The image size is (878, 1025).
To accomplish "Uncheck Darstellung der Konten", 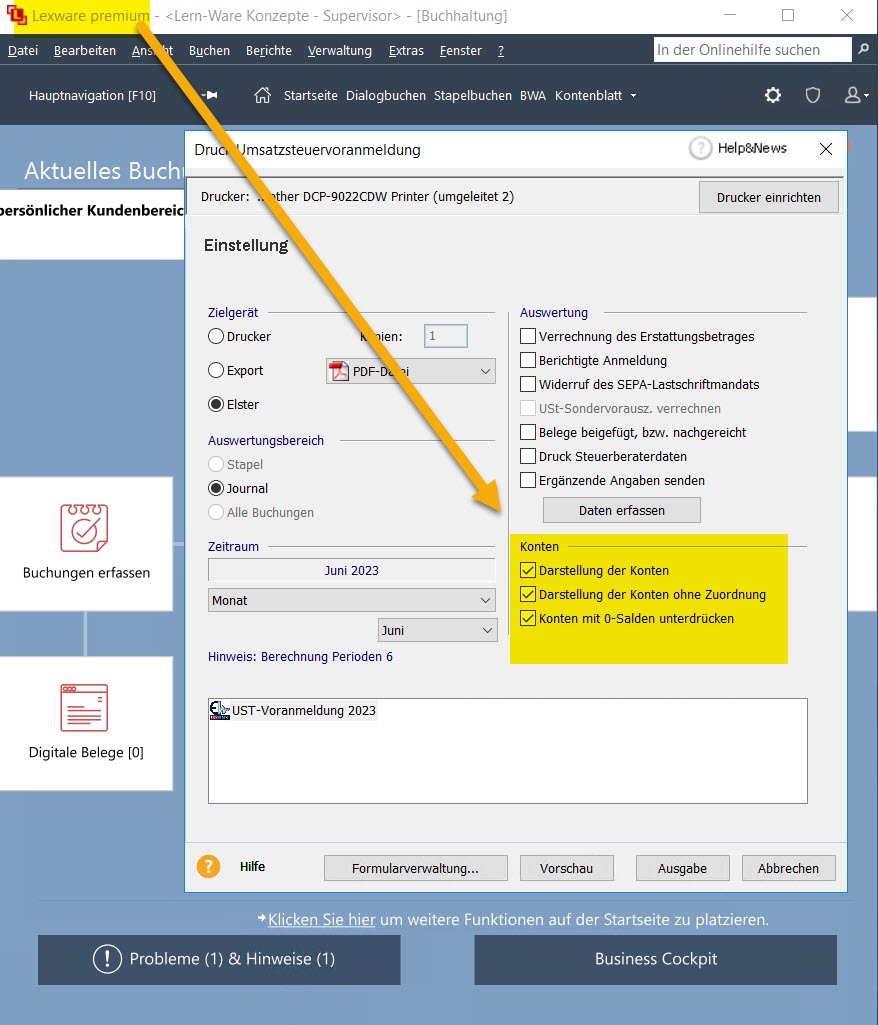I will pyautogui.click(x=528, y=571).
